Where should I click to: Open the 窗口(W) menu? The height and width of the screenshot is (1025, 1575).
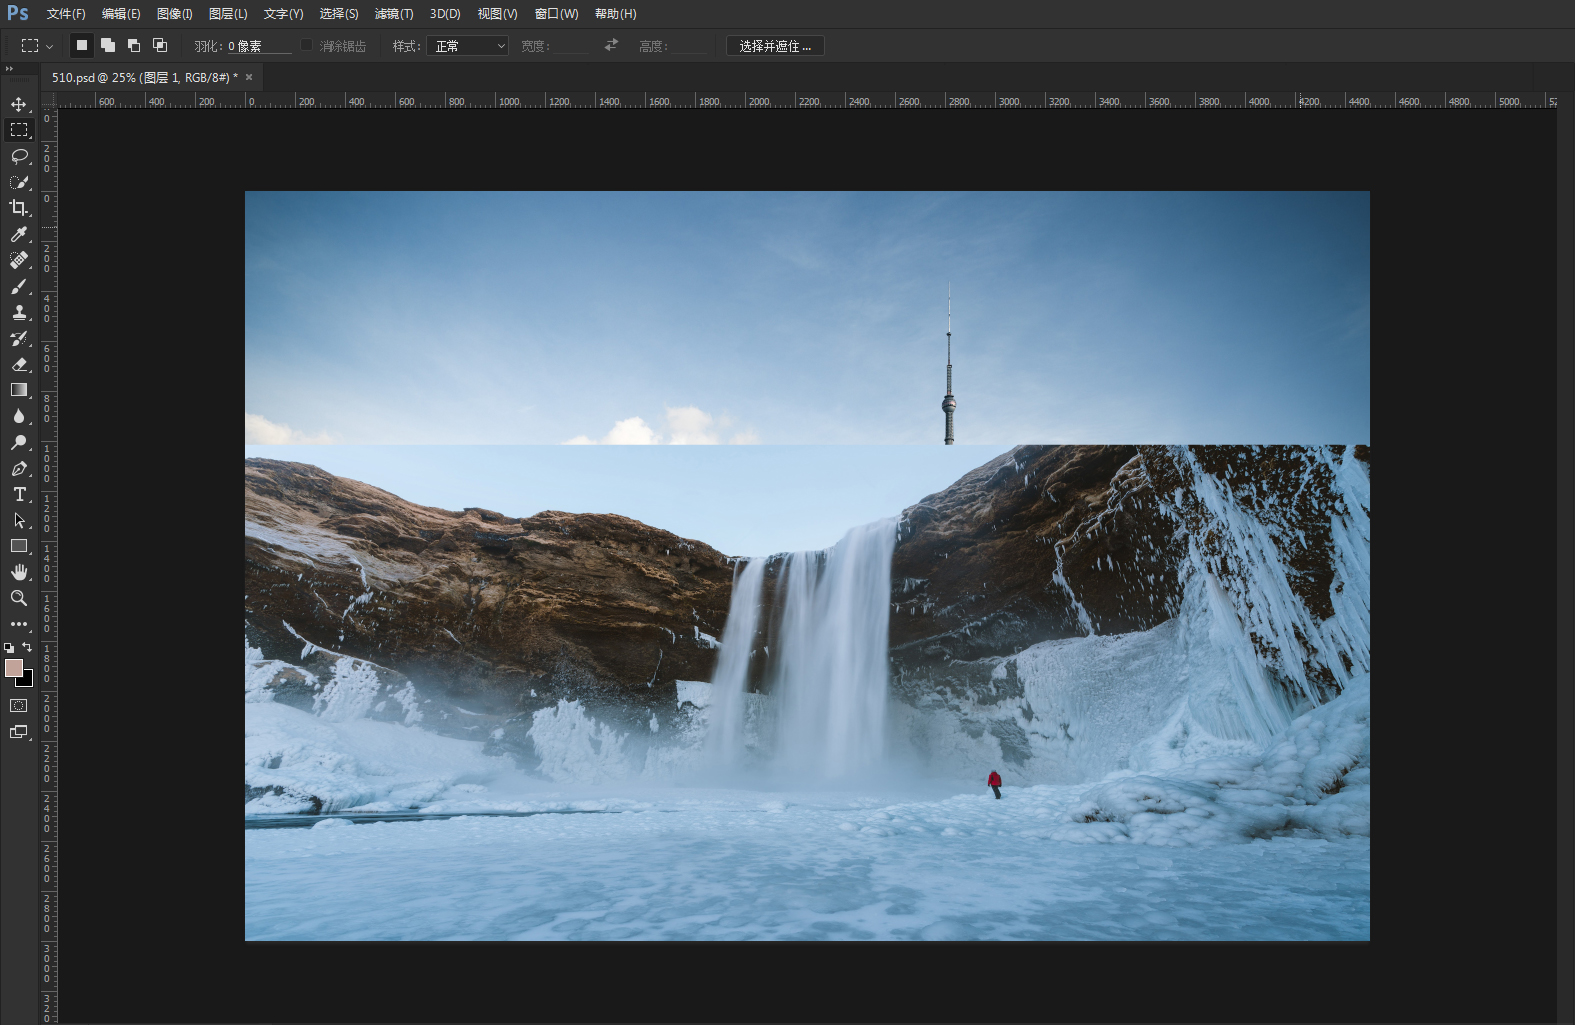click(x=556, y=14)
